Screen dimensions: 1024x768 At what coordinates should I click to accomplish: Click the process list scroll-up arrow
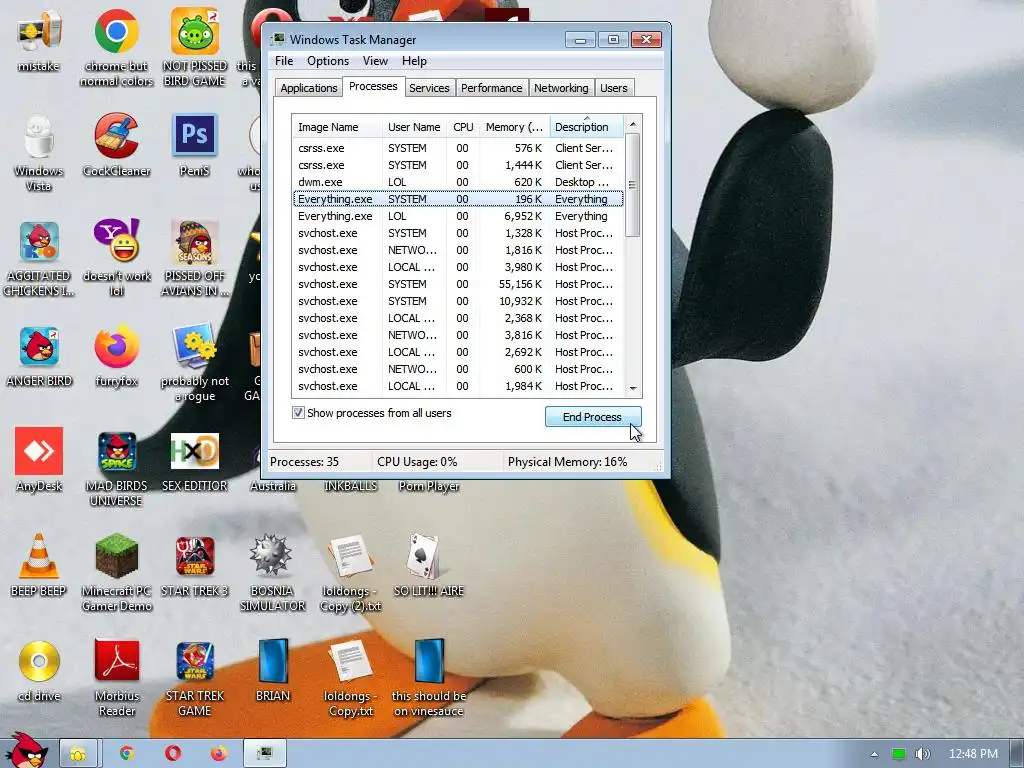coord(632,123)
